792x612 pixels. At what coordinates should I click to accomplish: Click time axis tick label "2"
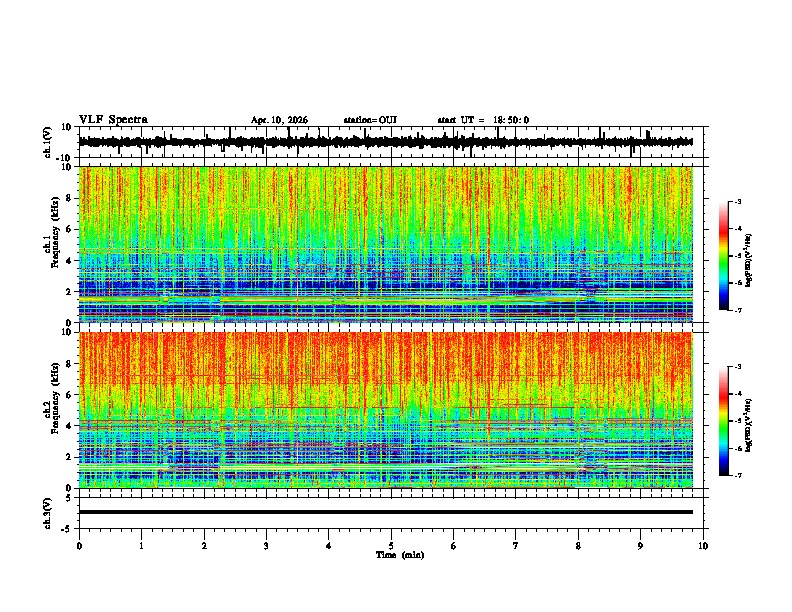(x=204, y=546)
